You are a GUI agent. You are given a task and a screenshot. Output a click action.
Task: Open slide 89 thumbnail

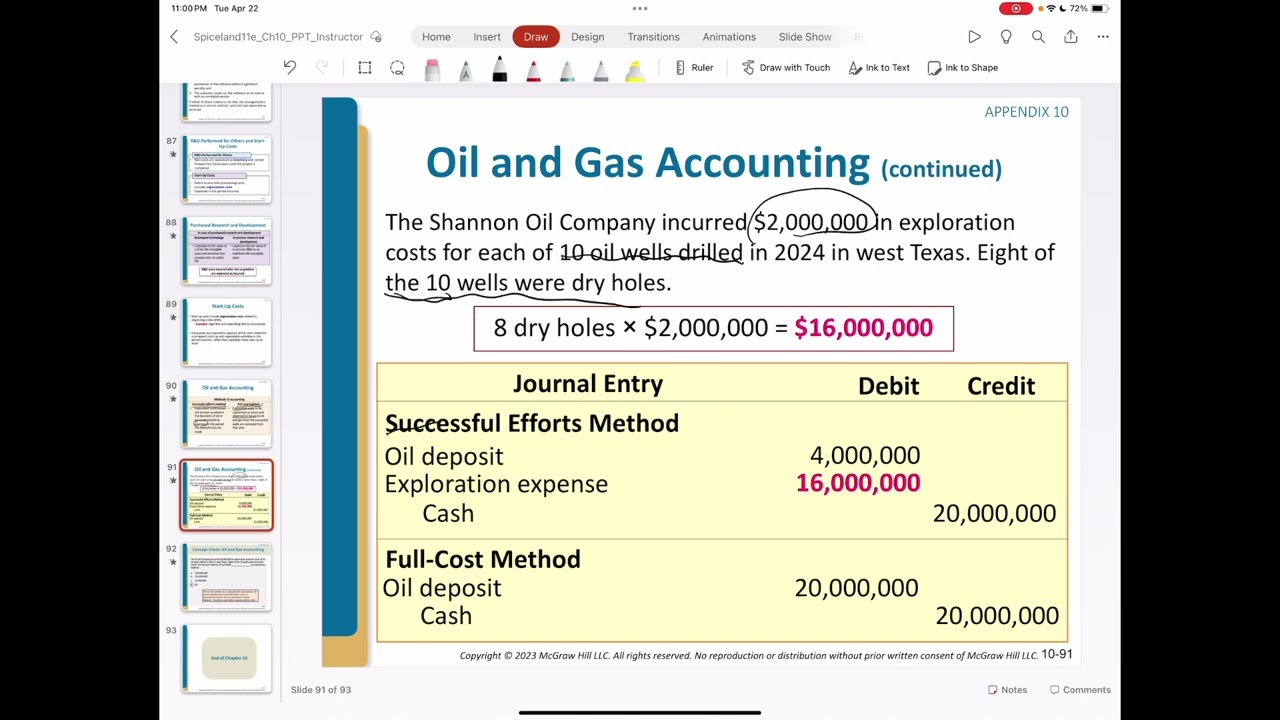[x=226, y=332]
